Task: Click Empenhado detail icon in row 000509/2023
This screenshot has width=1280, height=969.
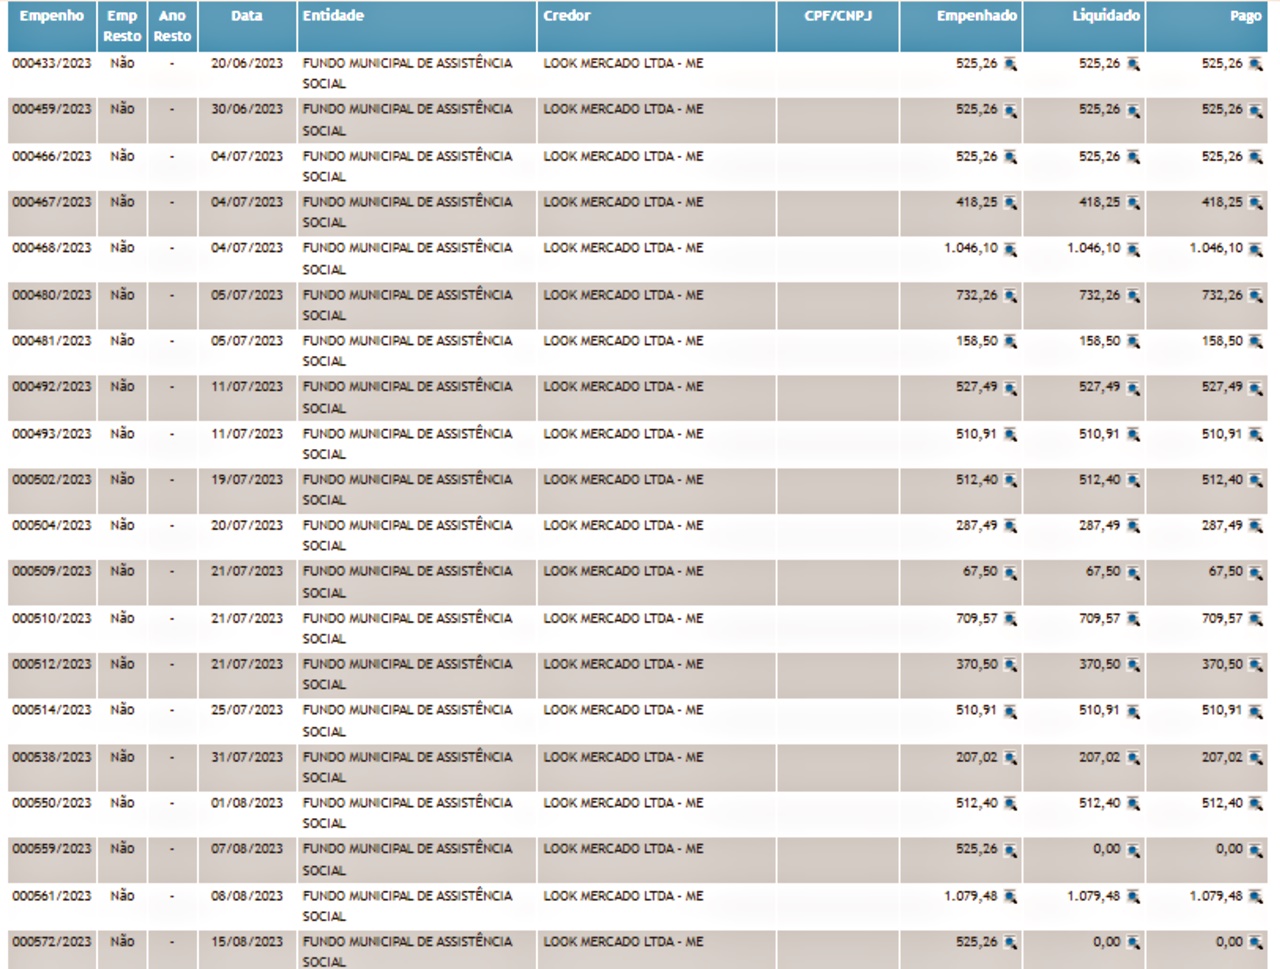Action: 1010,573
